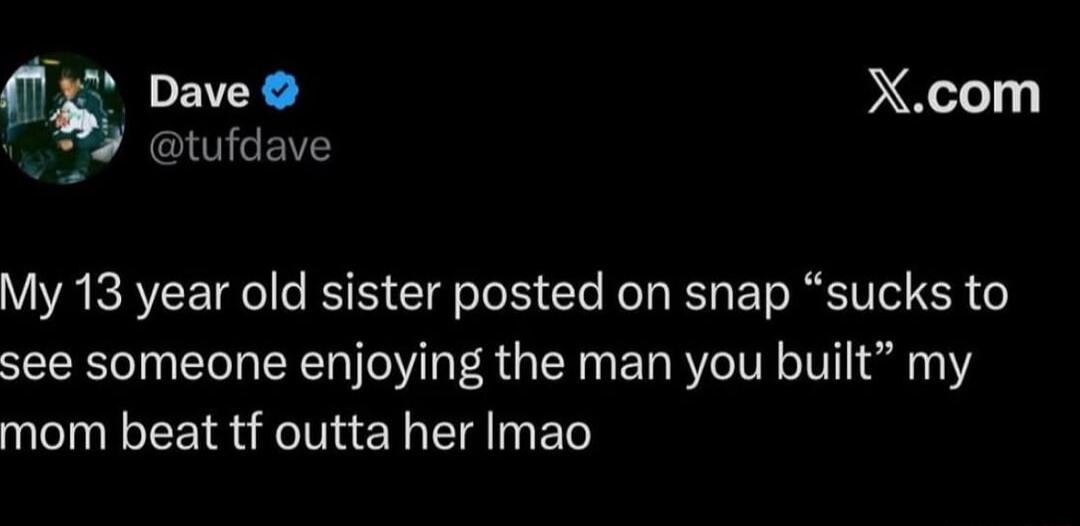Open the @tufdave handle link
Viewport: 1080px width, 526px height.
[239, 147]
